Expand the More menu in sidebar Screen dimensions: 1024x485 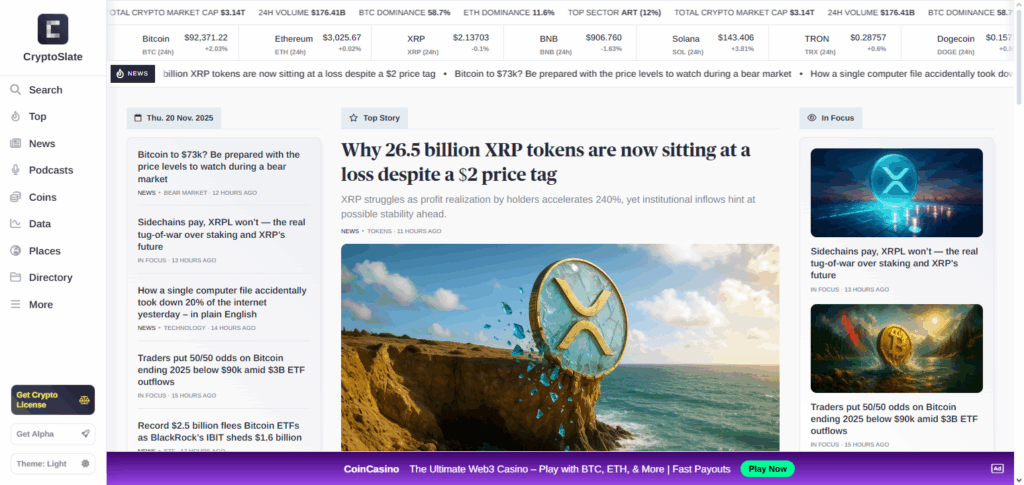tap(40, 305)
